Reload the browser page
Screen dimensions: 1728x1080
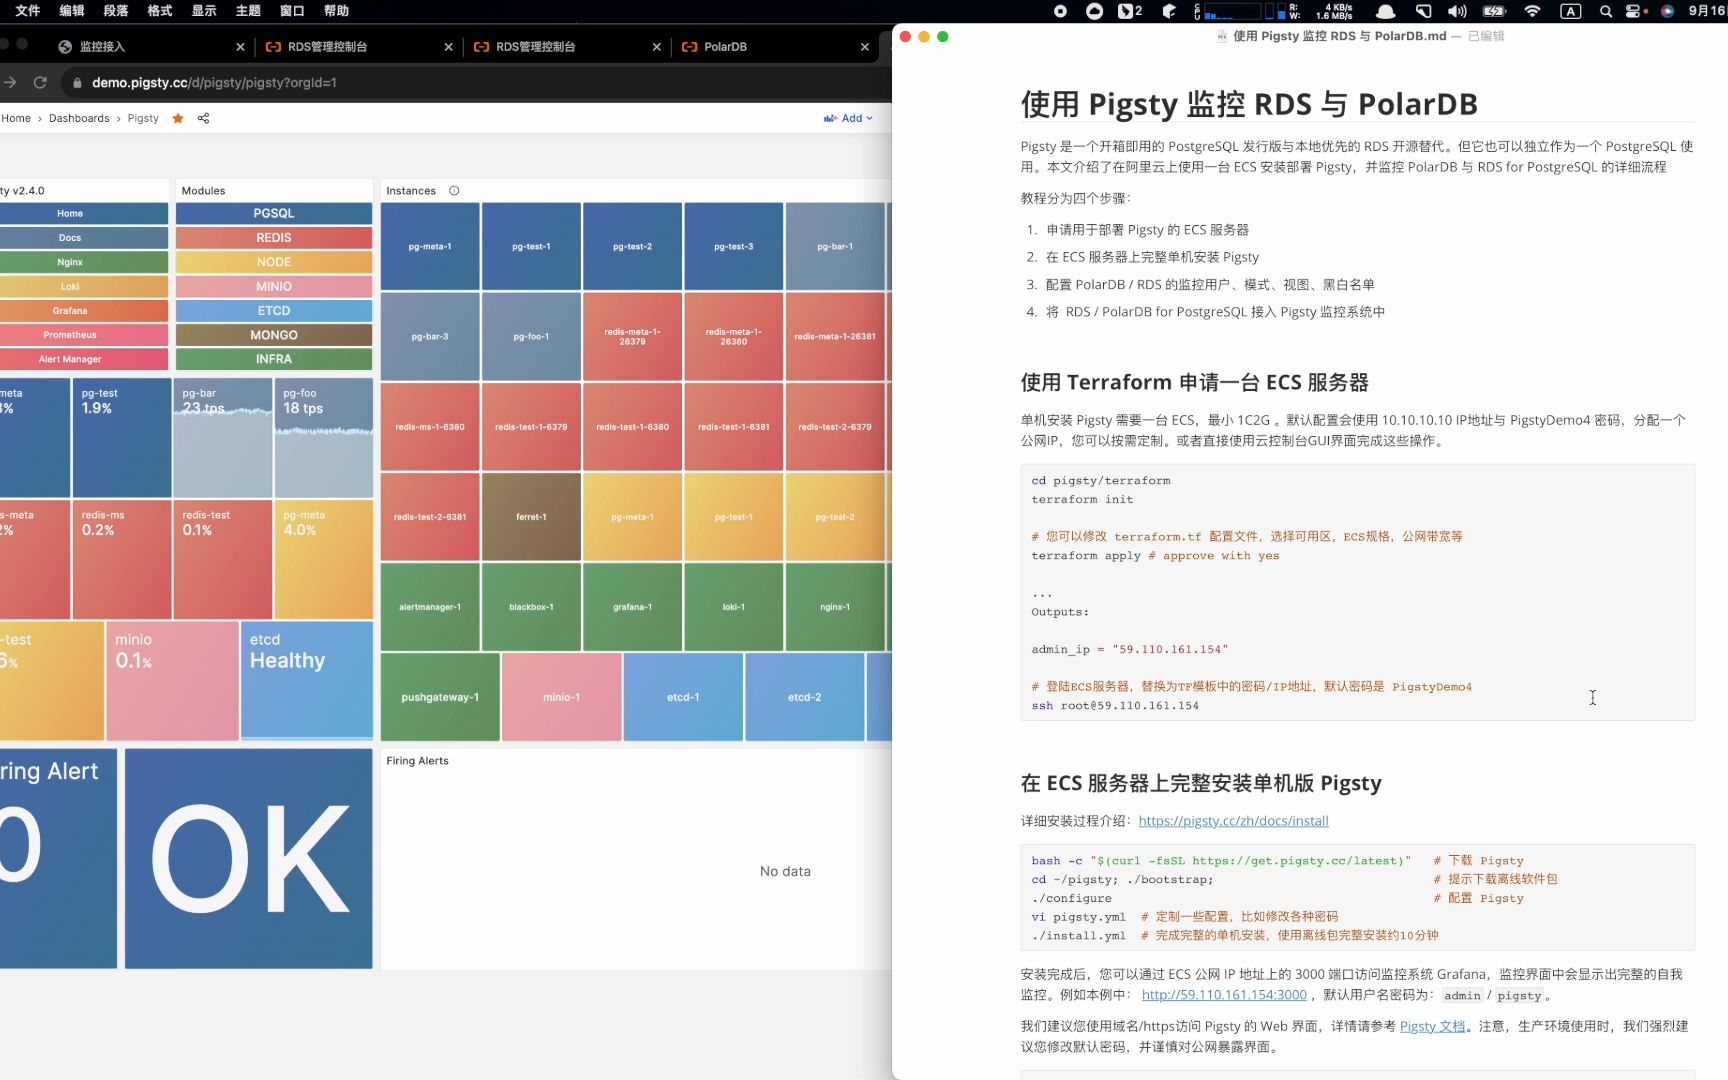pos(40,83)
